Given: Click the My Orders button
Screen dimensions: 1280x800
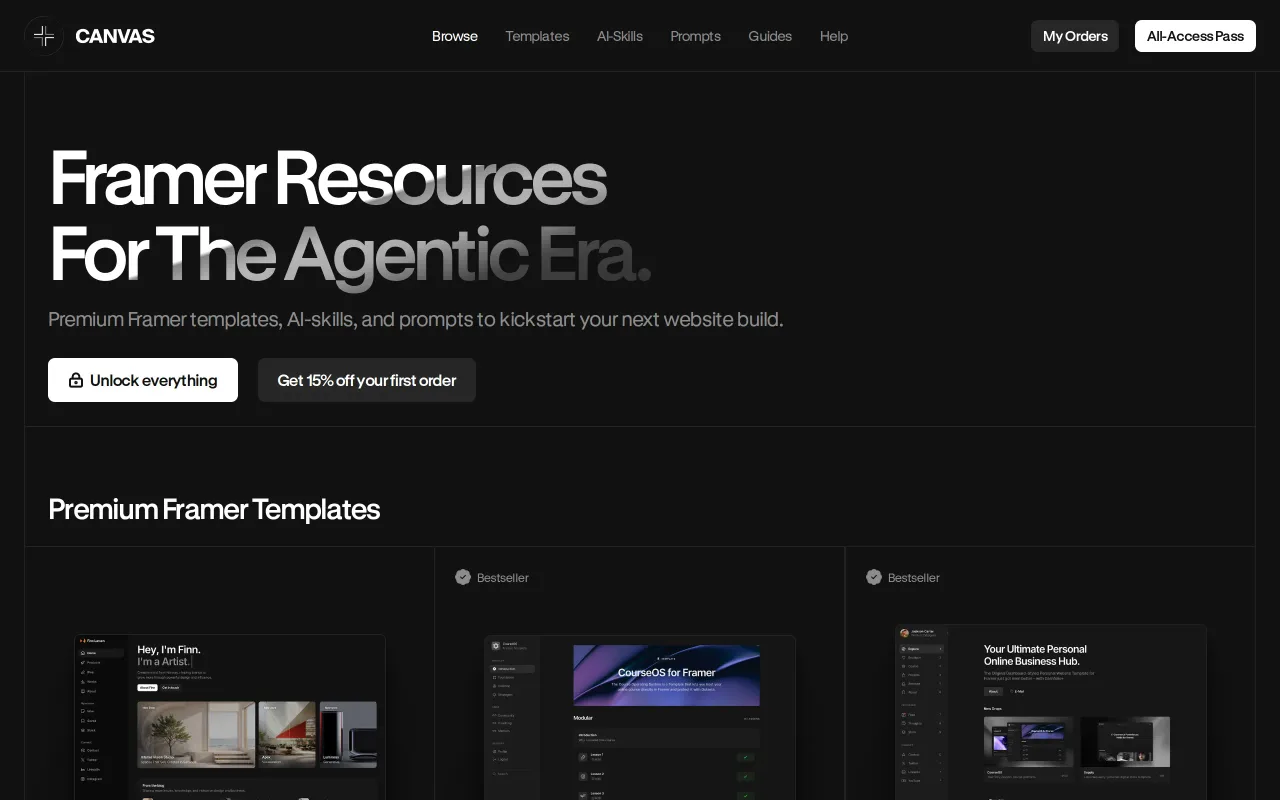Looking at the screenshot, I should 1075,36.
